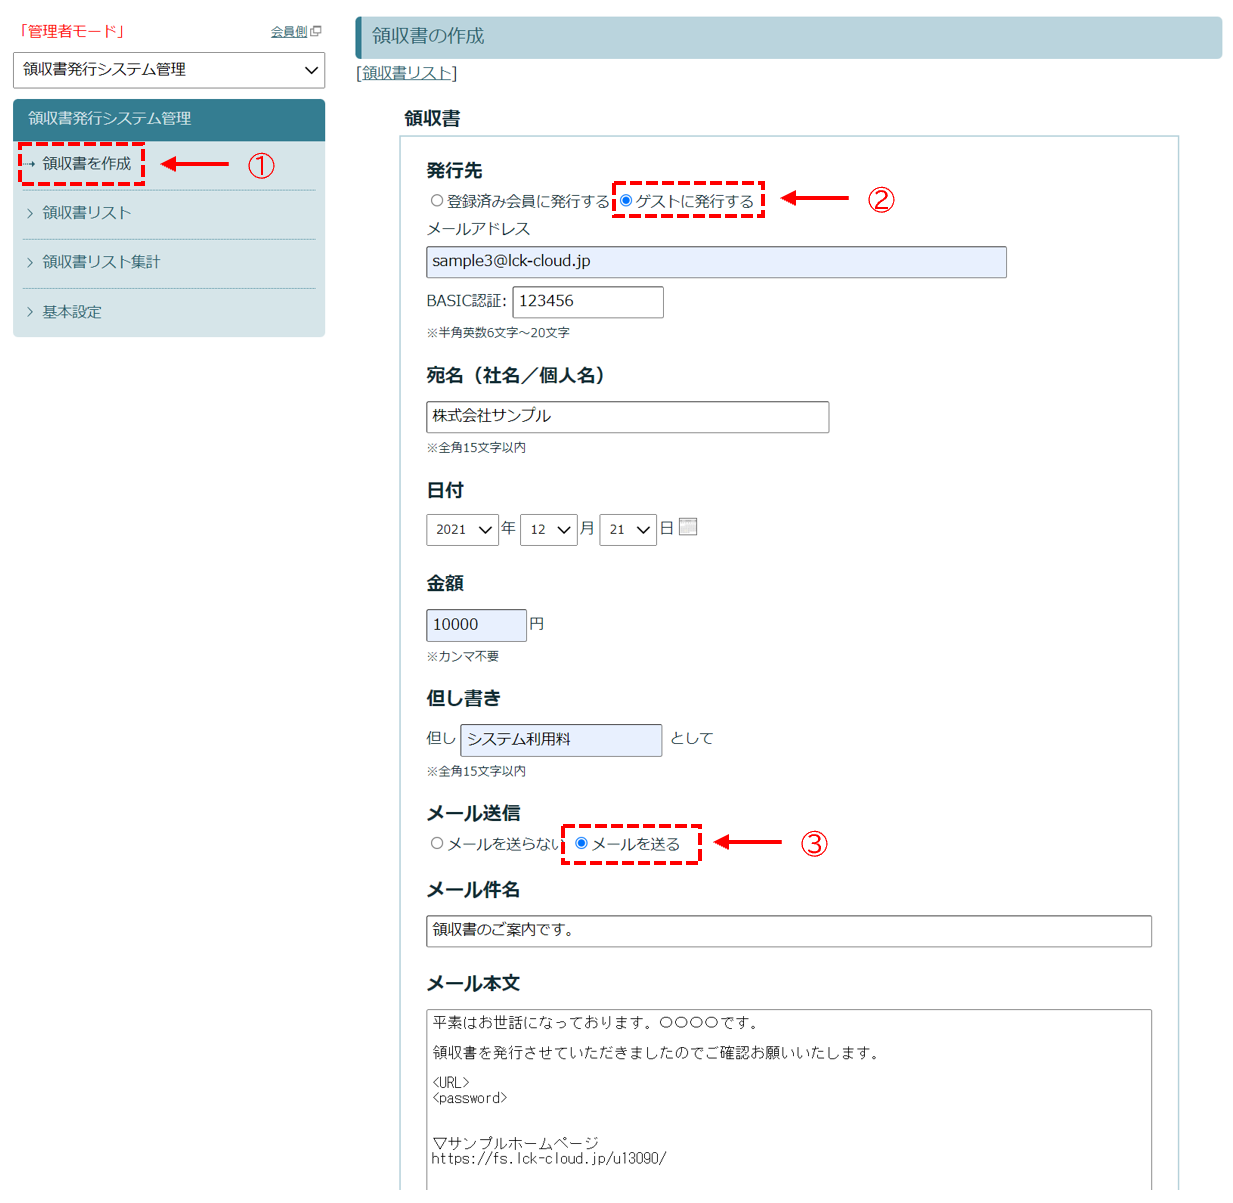Choose メールを送らない option
The image size is (1233, 1203).
pyautogui.click(x=437, y=843)
